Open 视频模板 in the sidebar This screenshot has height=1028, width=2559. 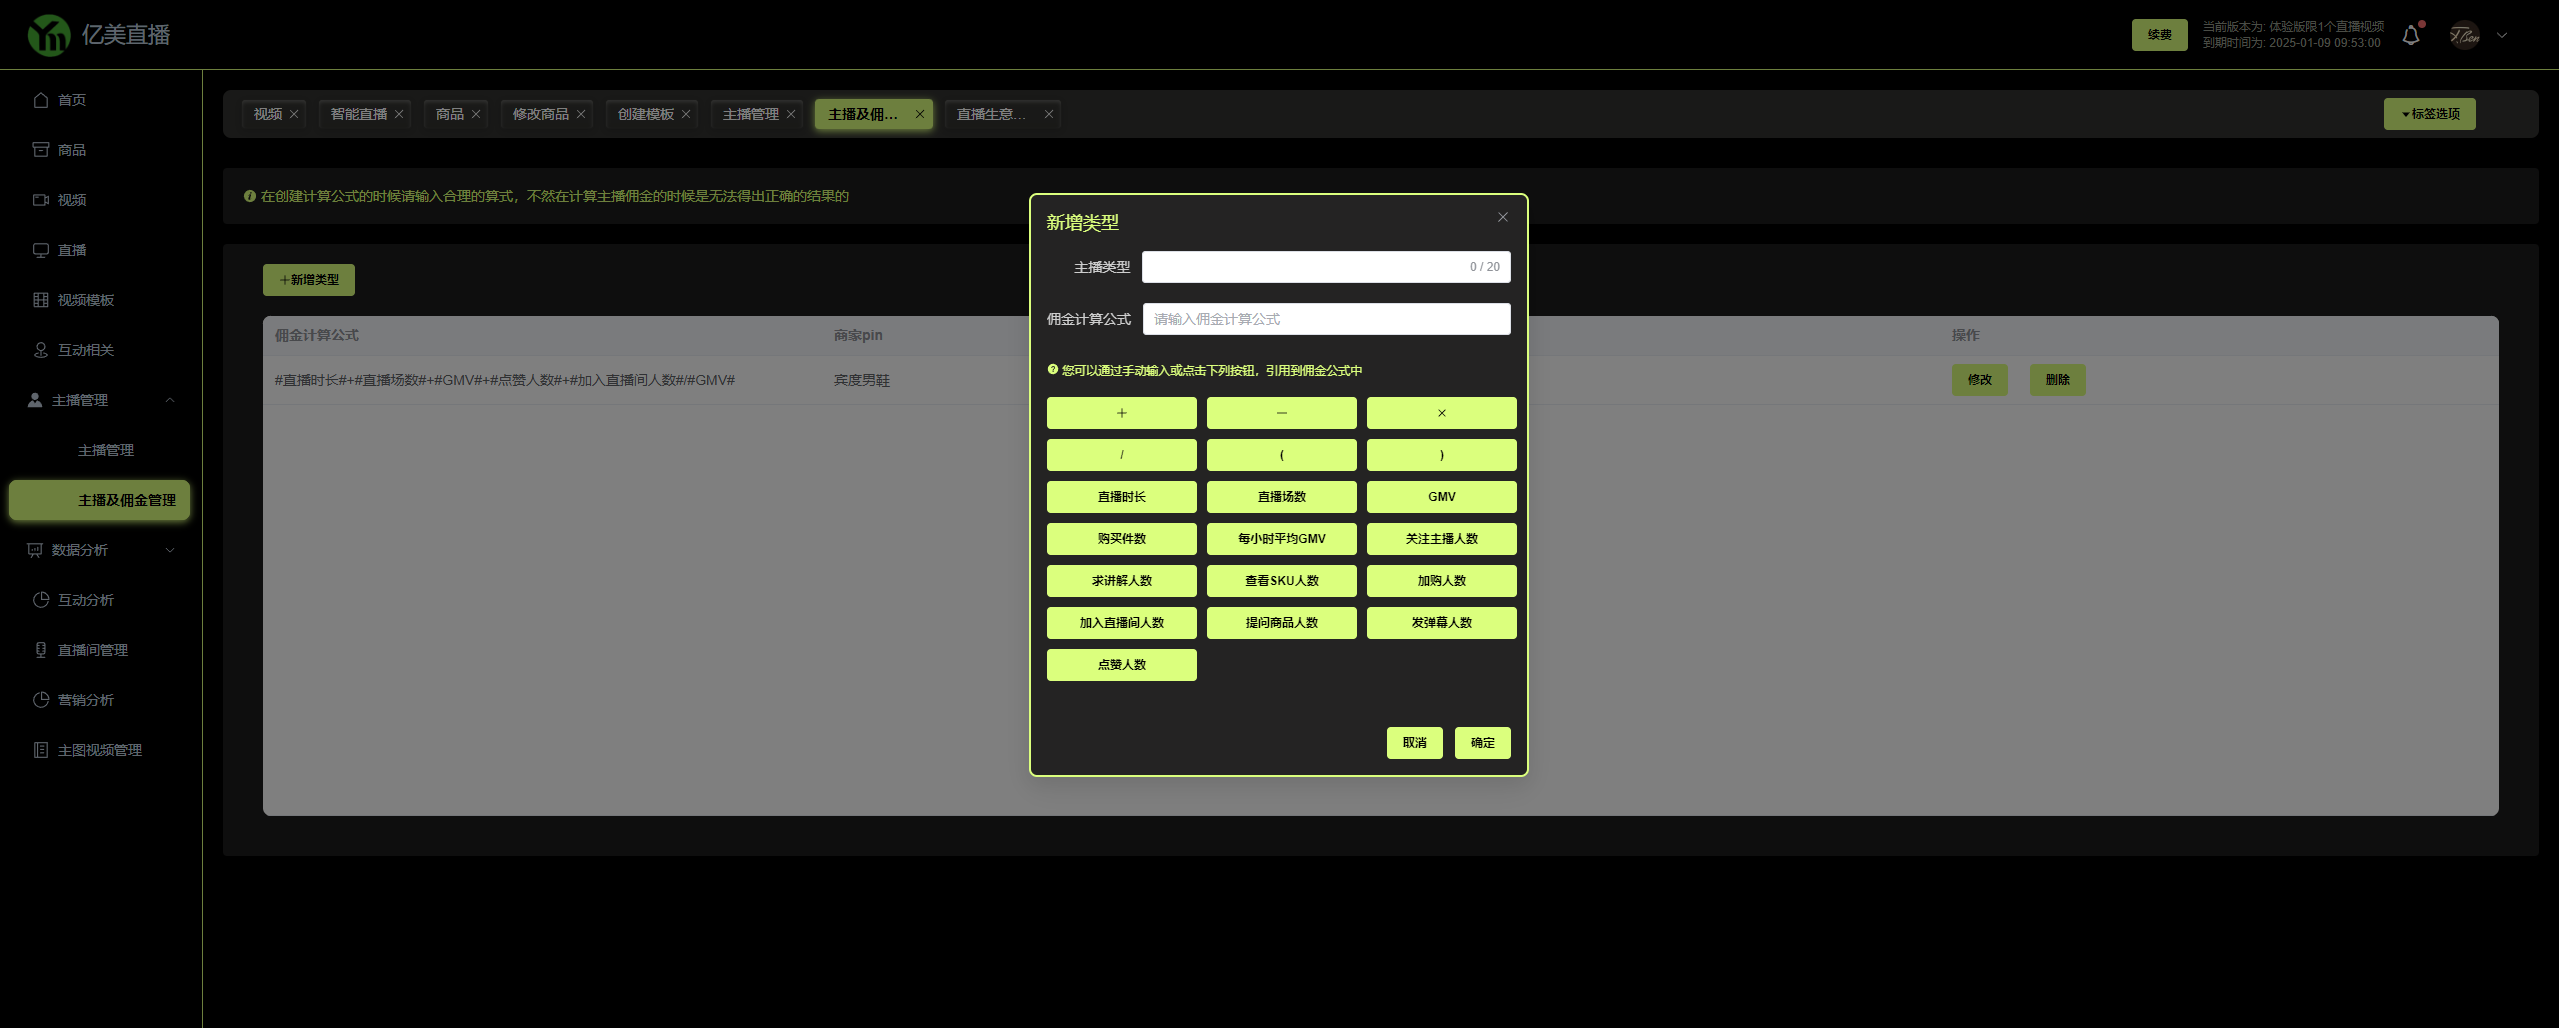(x=86, y=300)
